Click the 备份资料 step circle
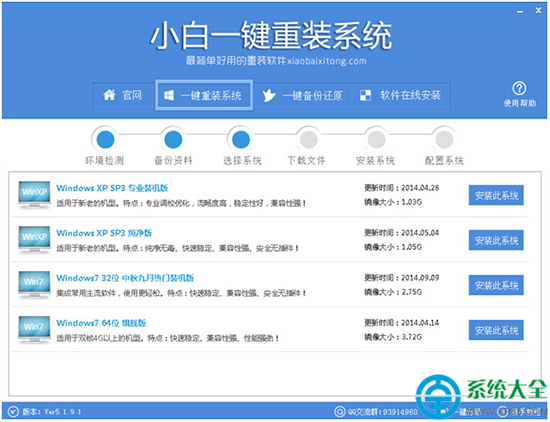This screenshot has width=550, height=422. (173, 140)
